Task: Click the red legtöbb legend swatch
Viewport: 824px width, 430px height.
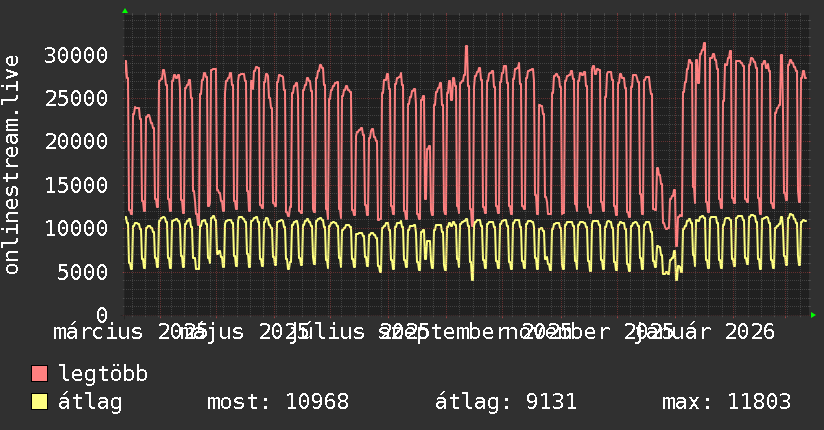Action: pos(39,373)
